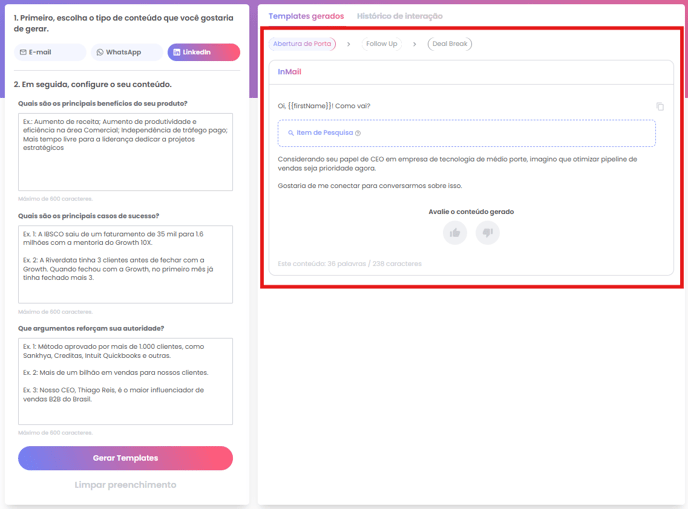Click the chevron after Abertura de Porta

(x=349, y=44)
